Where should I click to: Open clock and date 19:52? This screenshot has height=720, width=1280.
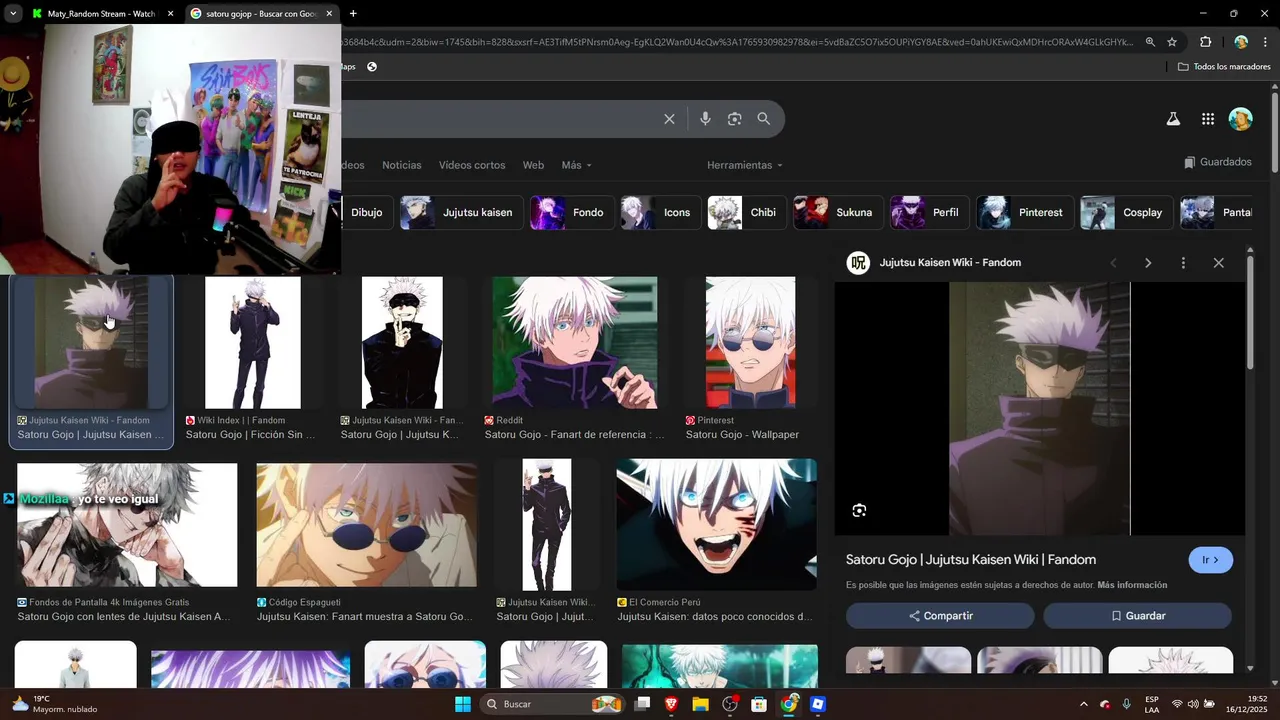pos(1246,704)
